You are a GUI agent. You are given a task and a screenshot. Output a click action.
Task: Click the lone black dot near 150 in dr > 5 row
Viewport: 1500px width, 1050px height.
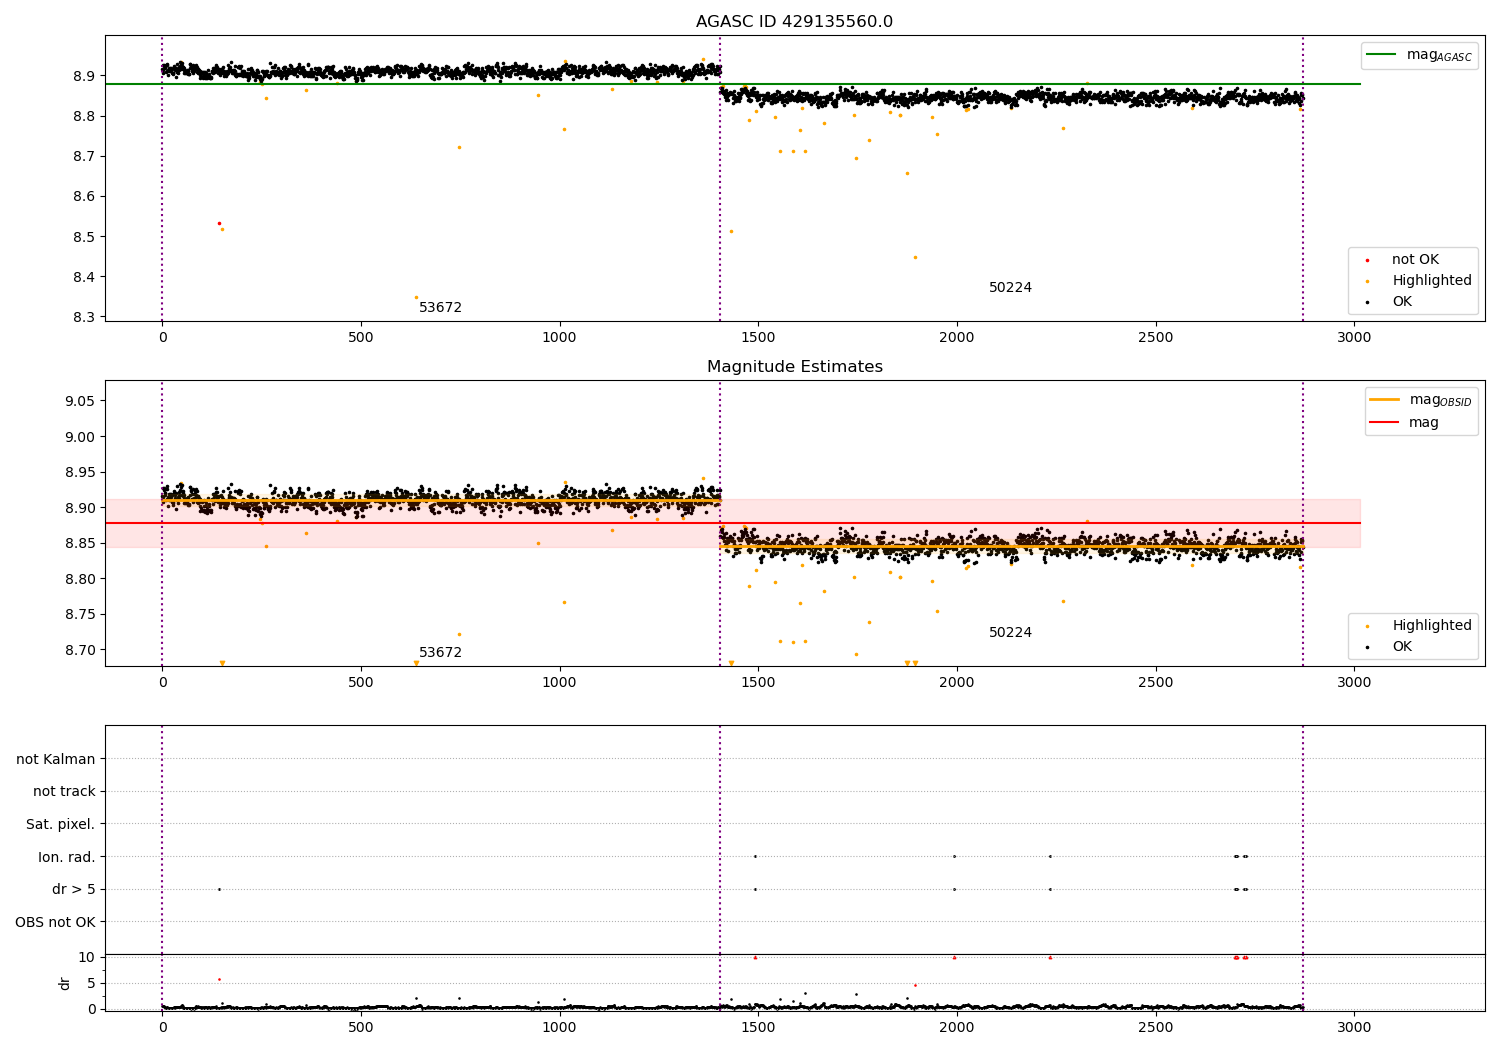(x=219, y=889)
